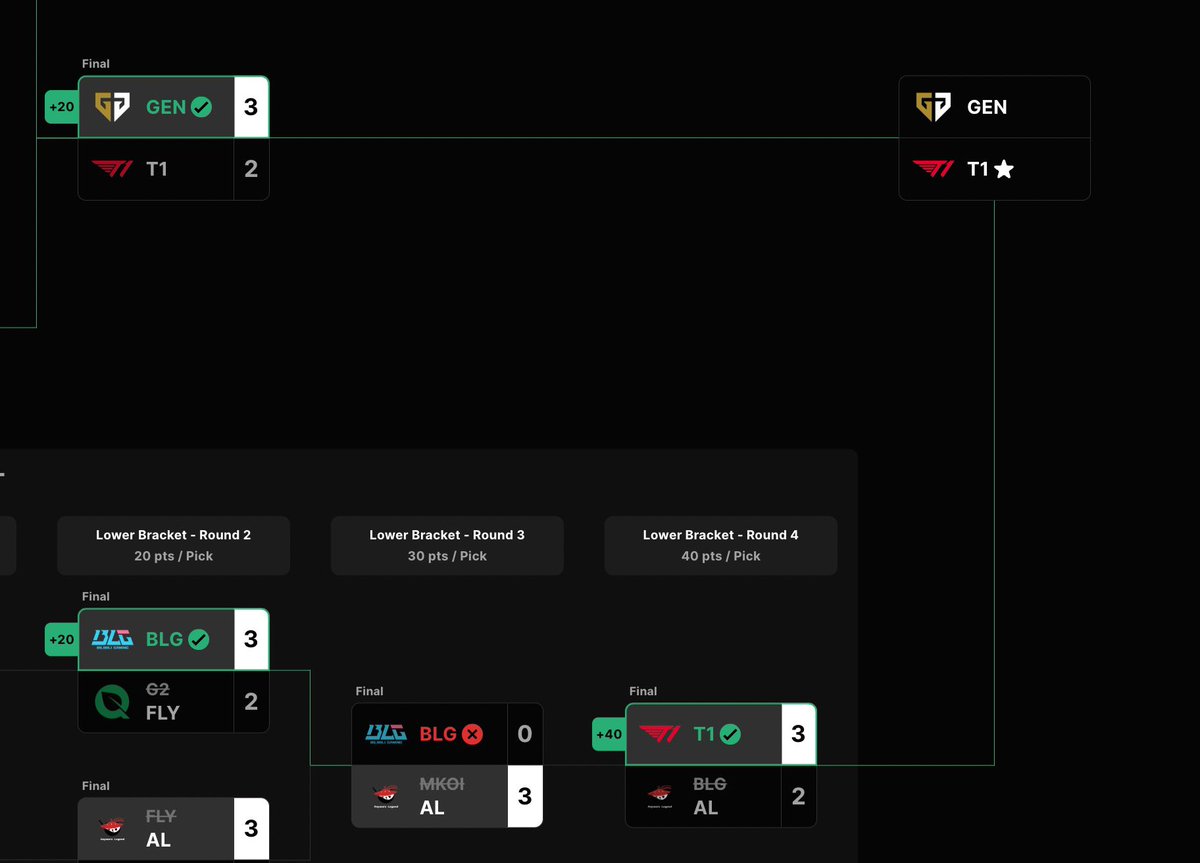Click AL's score of 2 in Round 4
The height and width of the screenshot is (863, 1200).
point(798,796)
